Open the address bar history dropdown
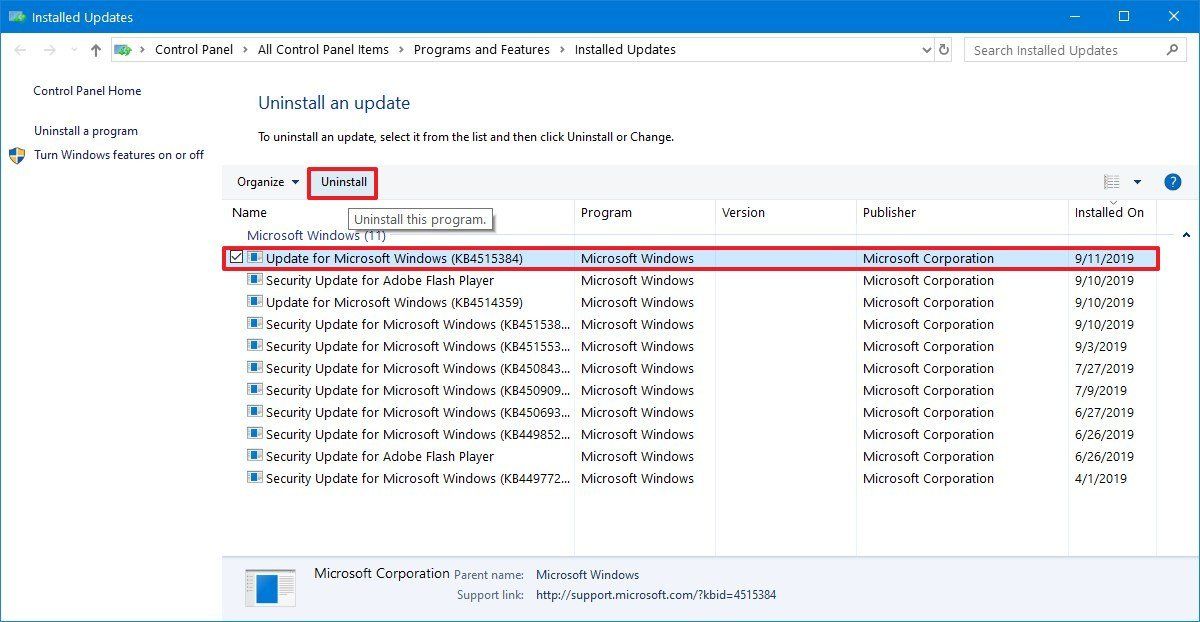Screen dimensions: 1200x622 925,49
